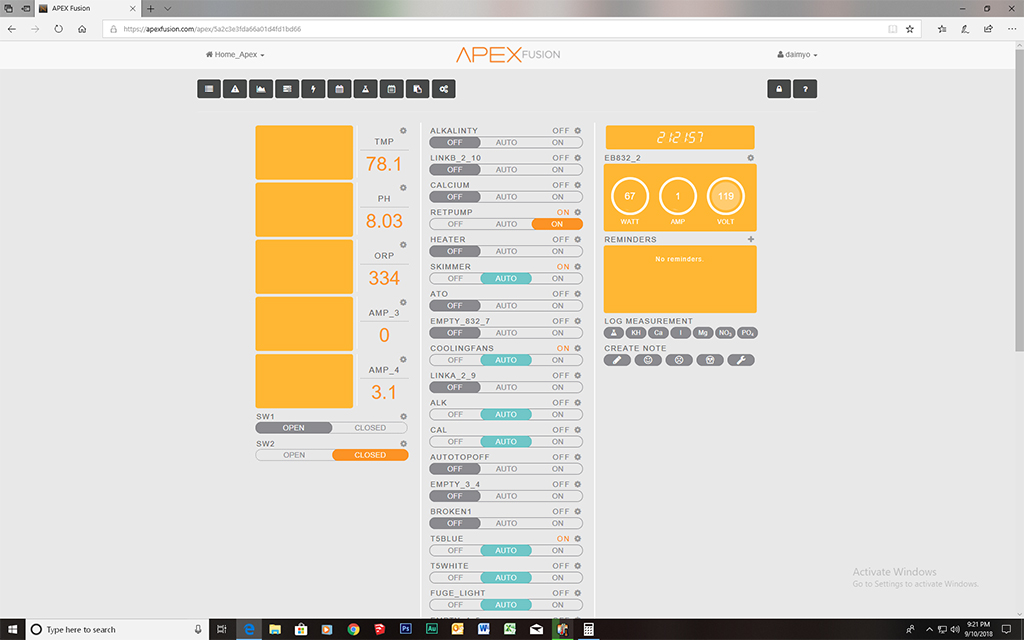Set ALKALINTY output to AUTO
Viewport: 1024px width, 640px height.
point(506,142)
